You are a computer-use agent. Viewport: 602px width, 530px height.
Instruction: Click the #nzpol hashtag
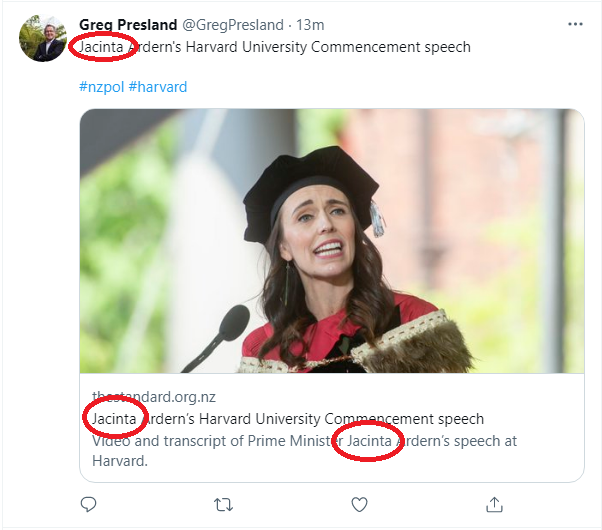coord(101,87)
